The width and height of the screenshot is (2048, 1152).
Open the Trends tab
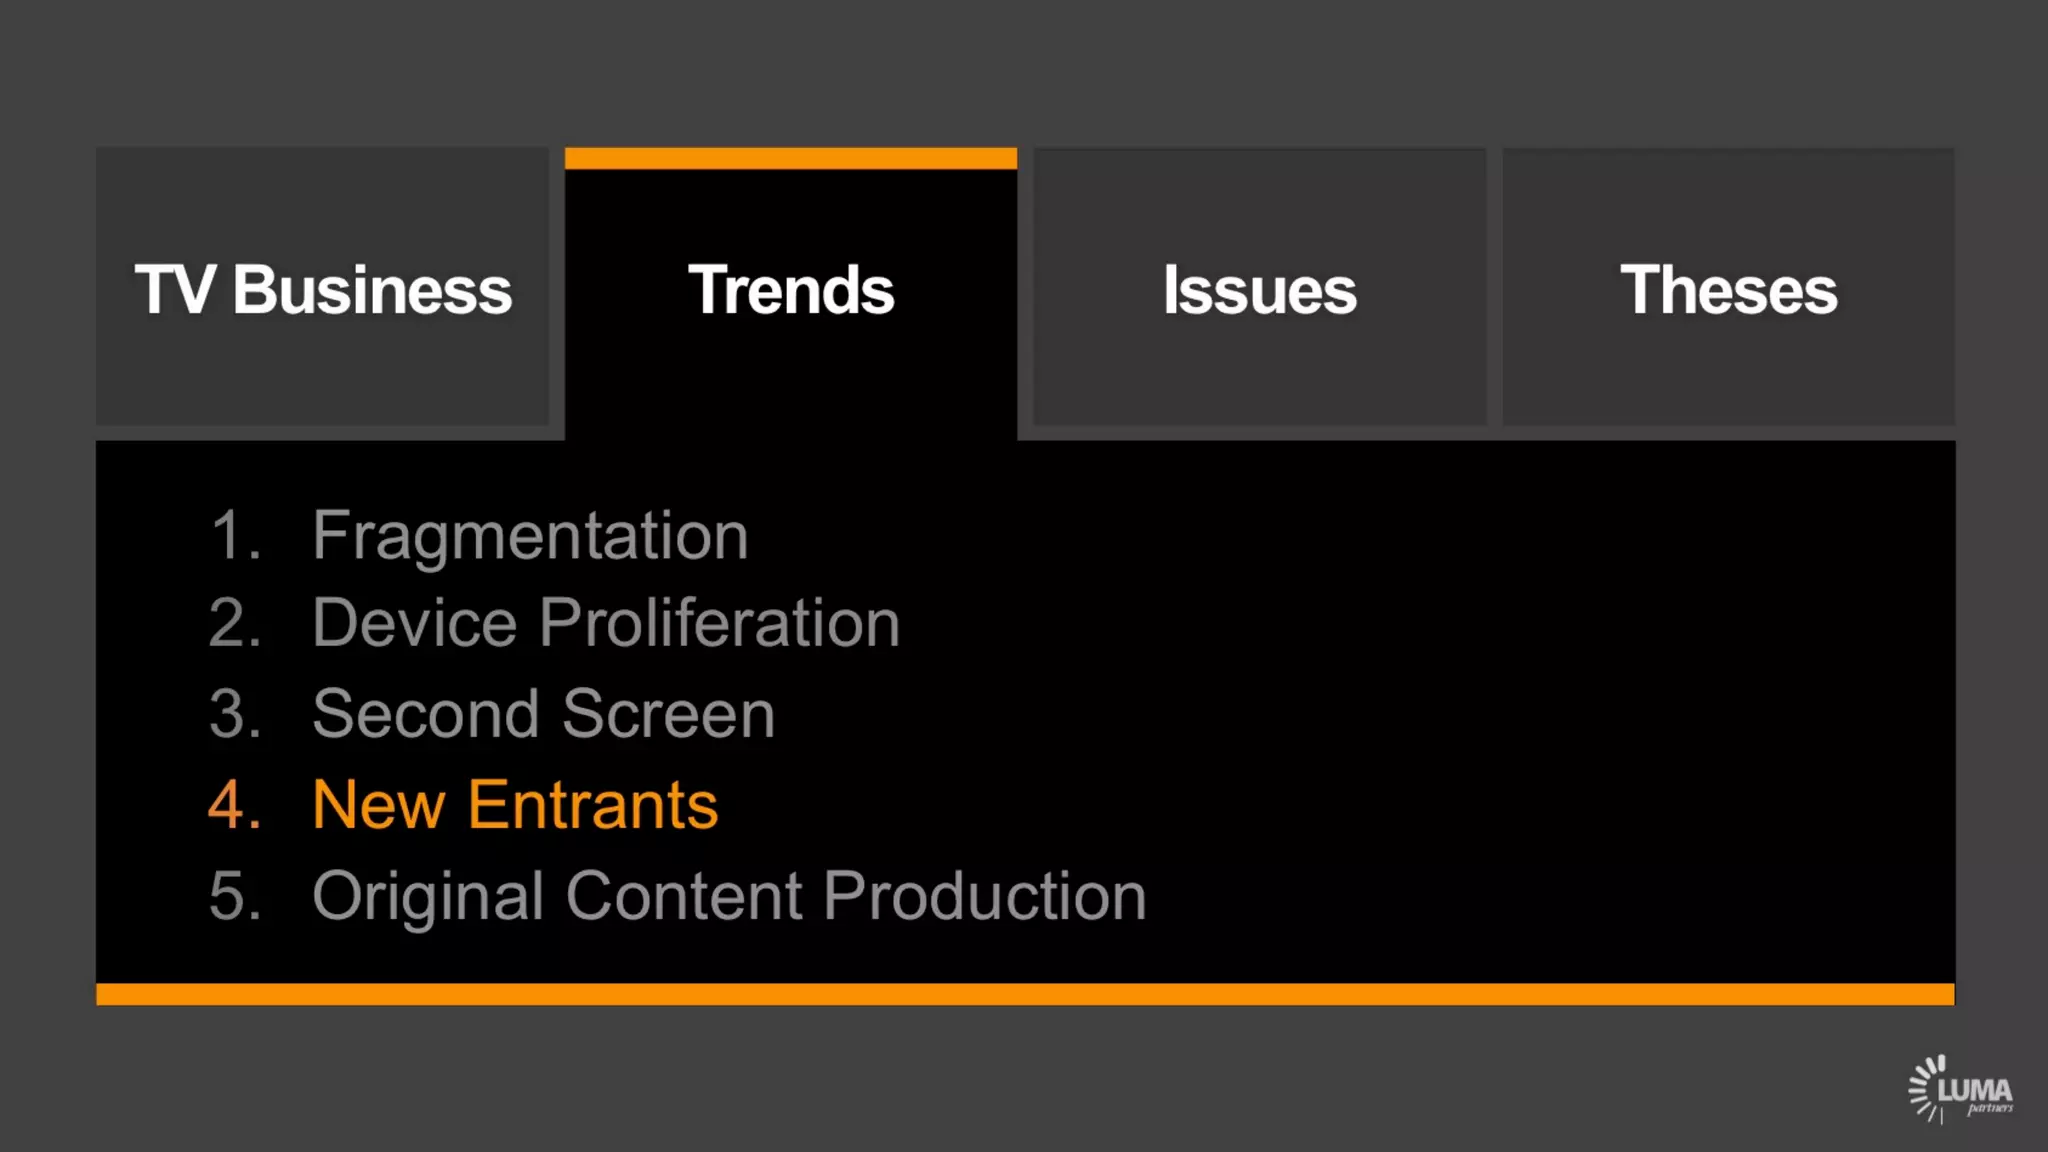[791, 294]
